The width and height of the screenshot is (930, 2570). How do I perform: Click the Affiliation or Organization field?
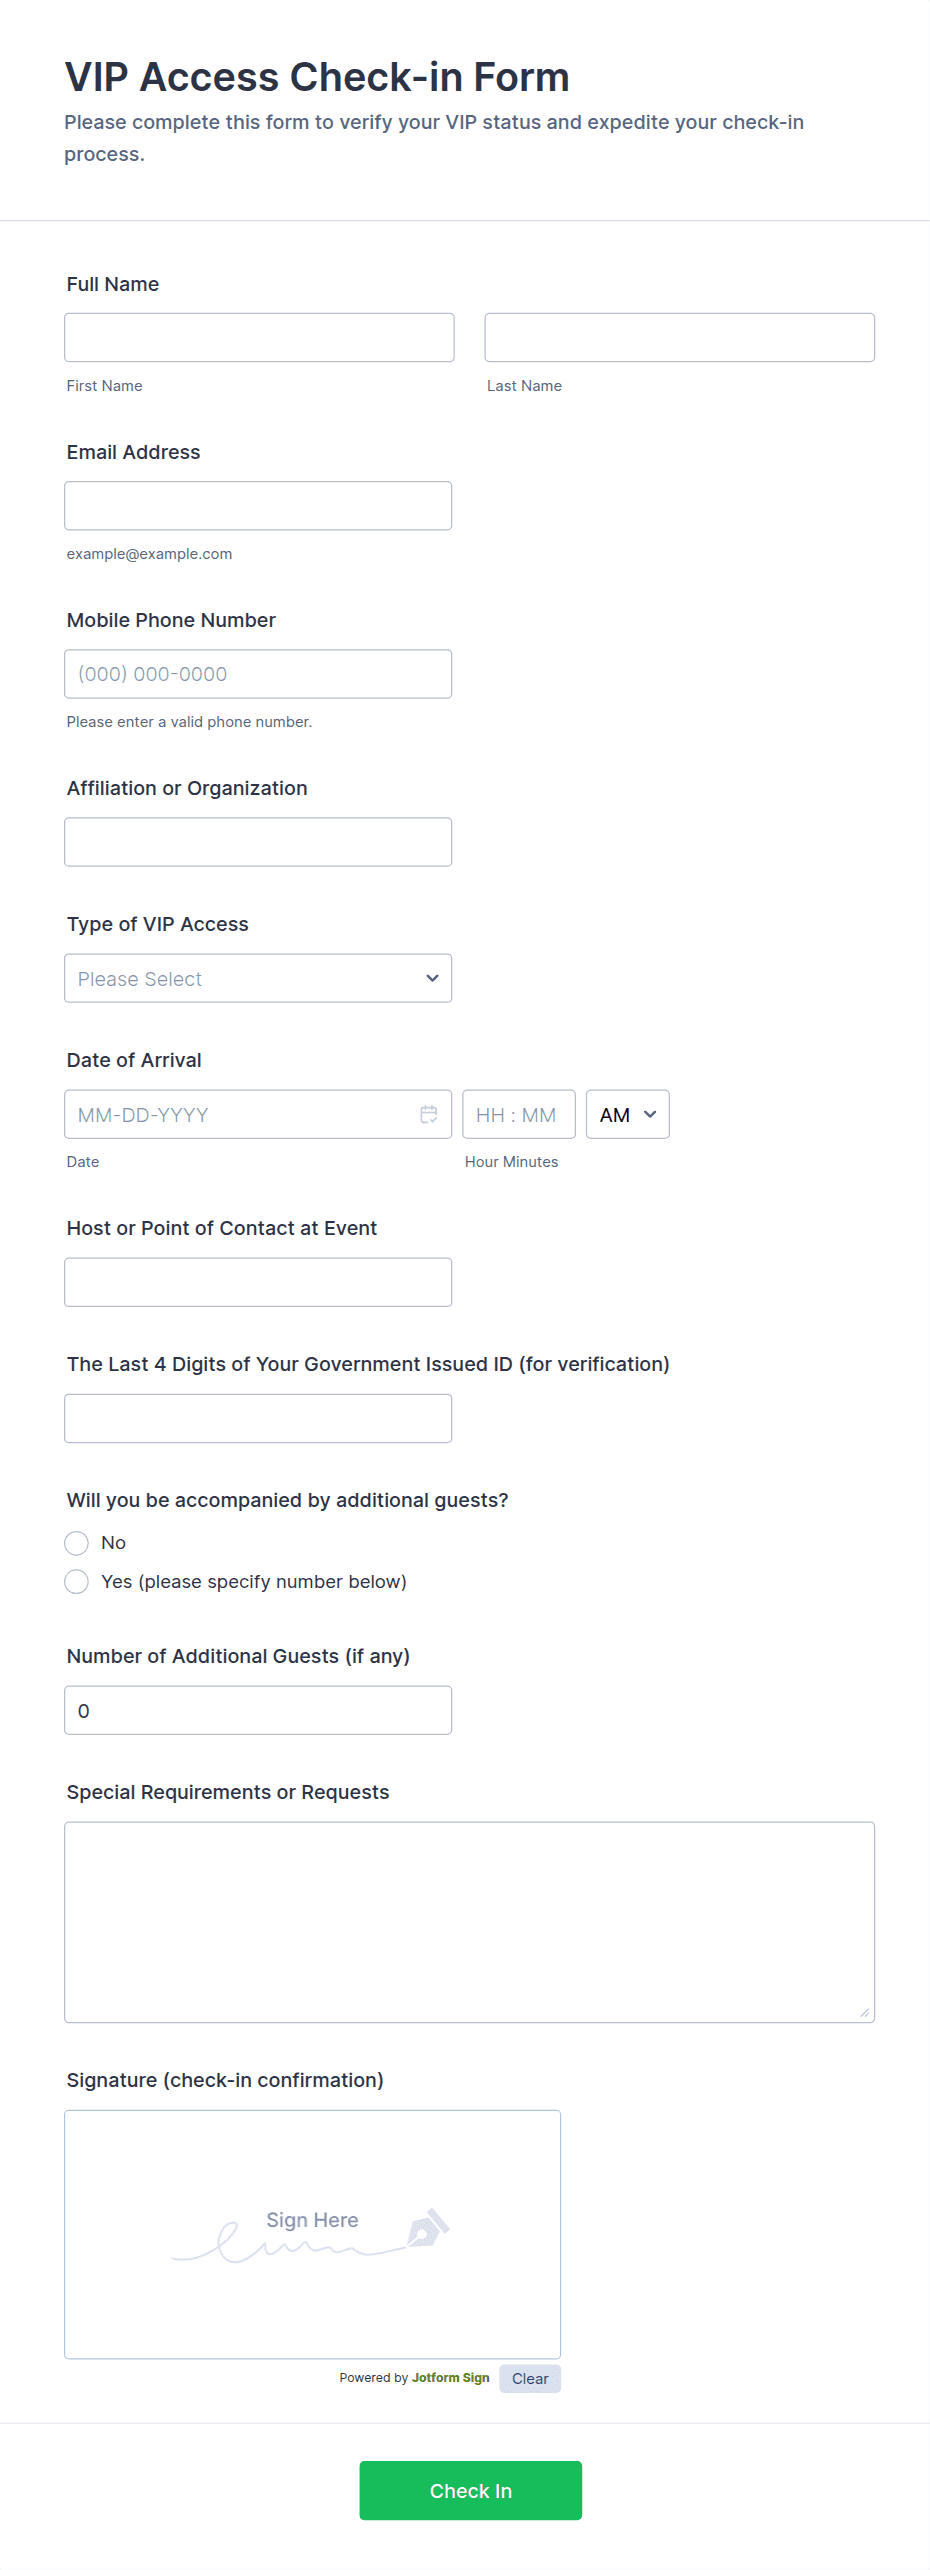258,841
